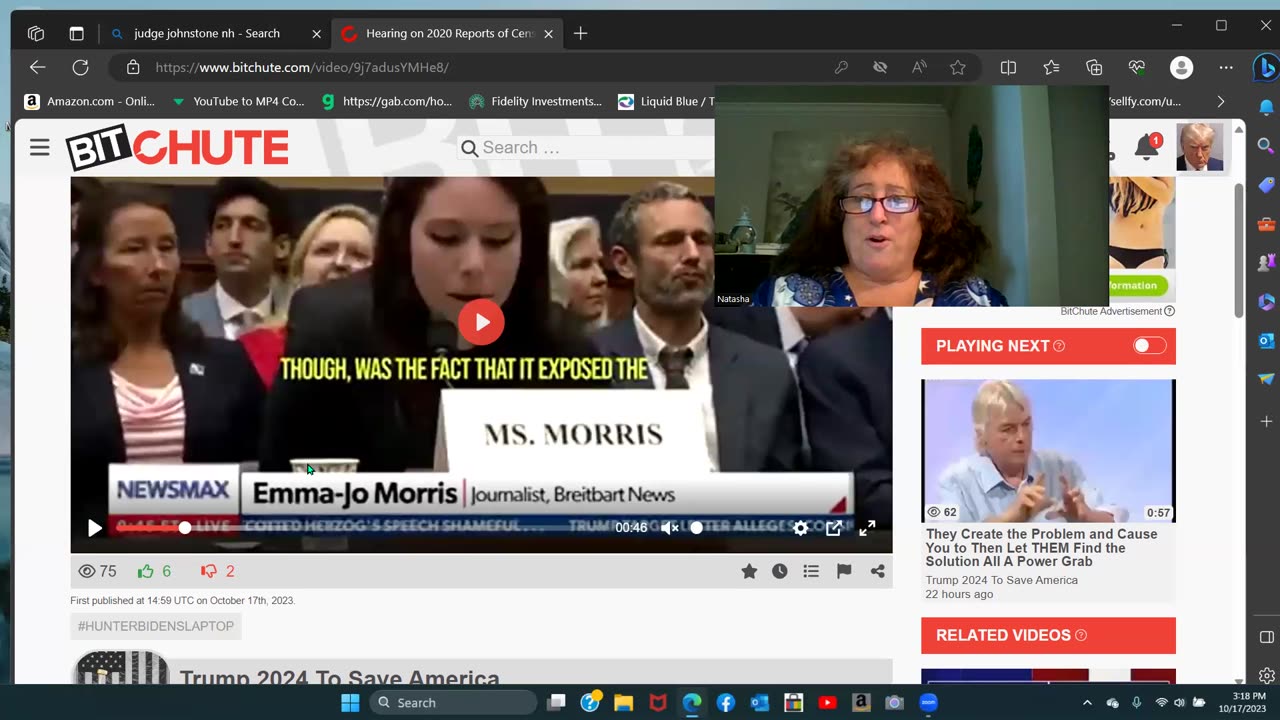
Task: Click BitChute Advertisement info icon
Action: coord(1169,311)
